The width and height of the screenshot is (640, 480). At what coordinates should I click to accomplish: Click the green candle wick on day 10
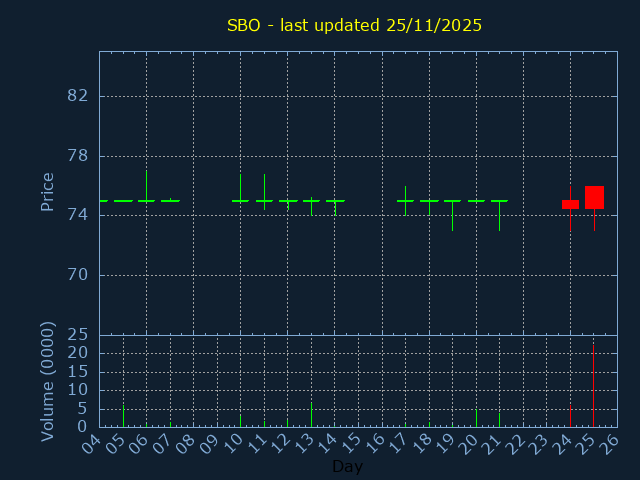point(240,185)
